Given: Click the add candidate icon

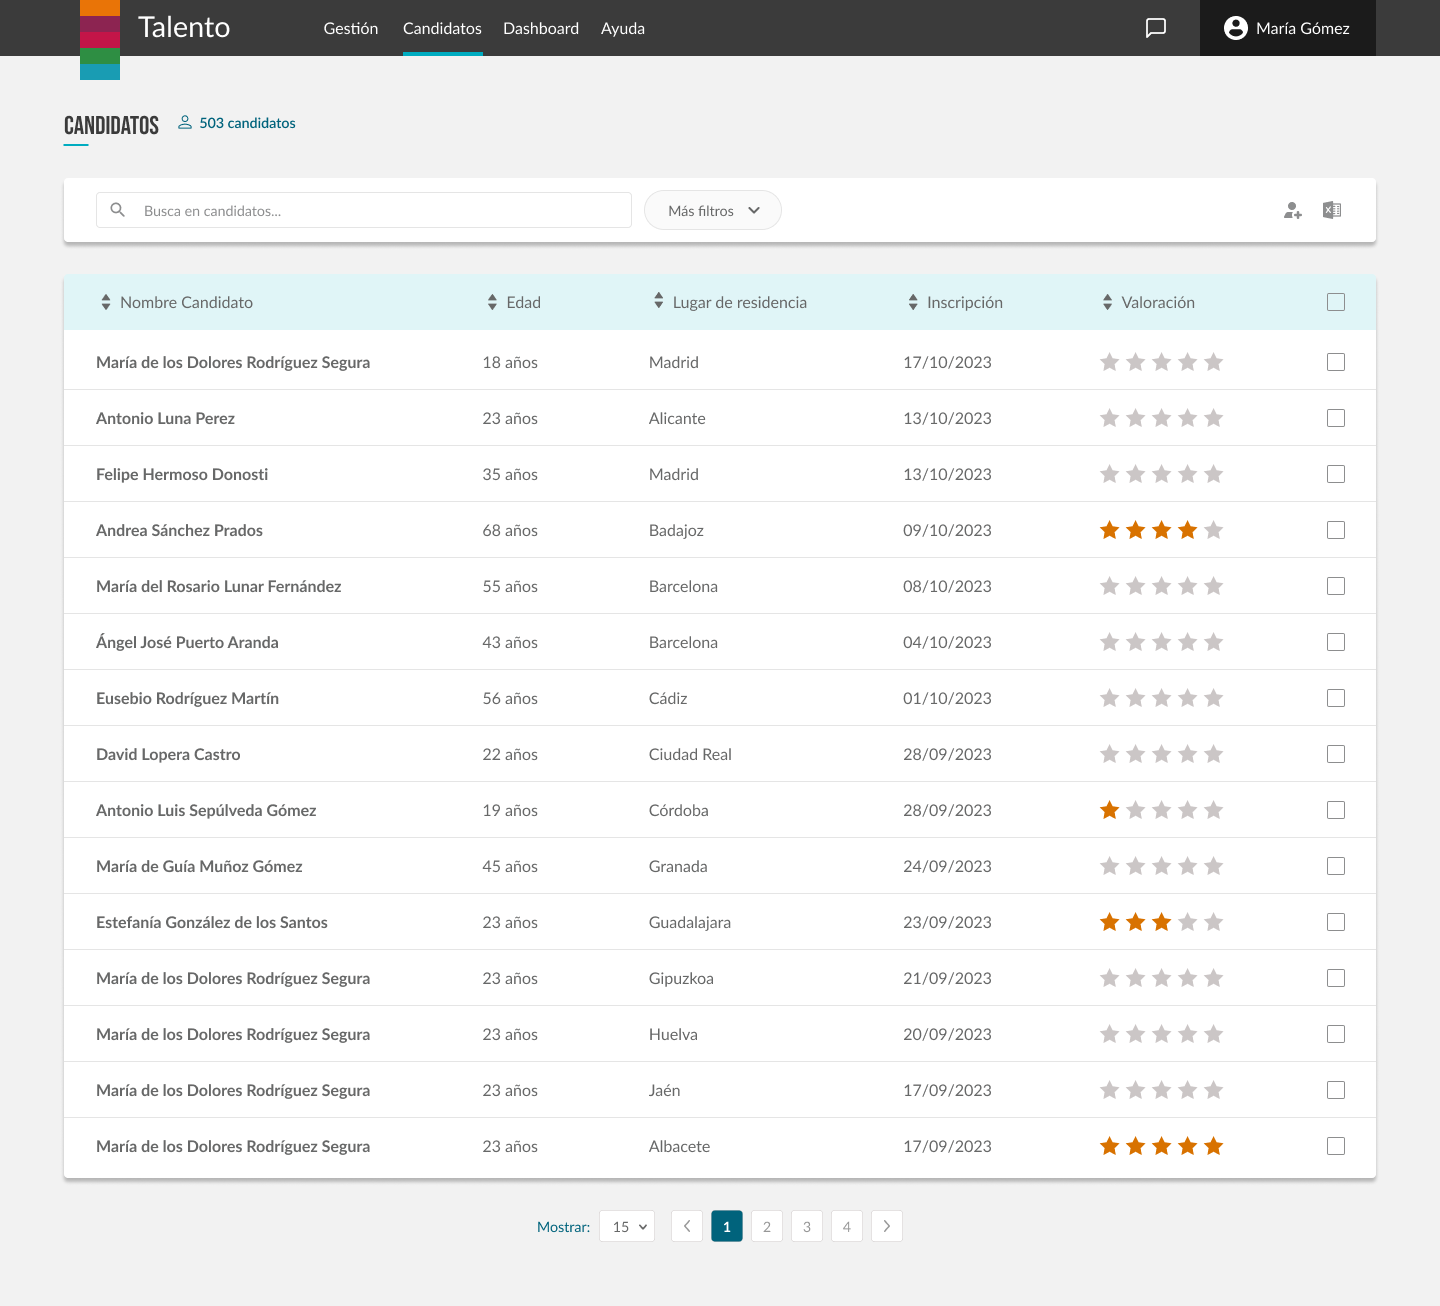Looking at the screenshot, I should tap(1292, 210).
